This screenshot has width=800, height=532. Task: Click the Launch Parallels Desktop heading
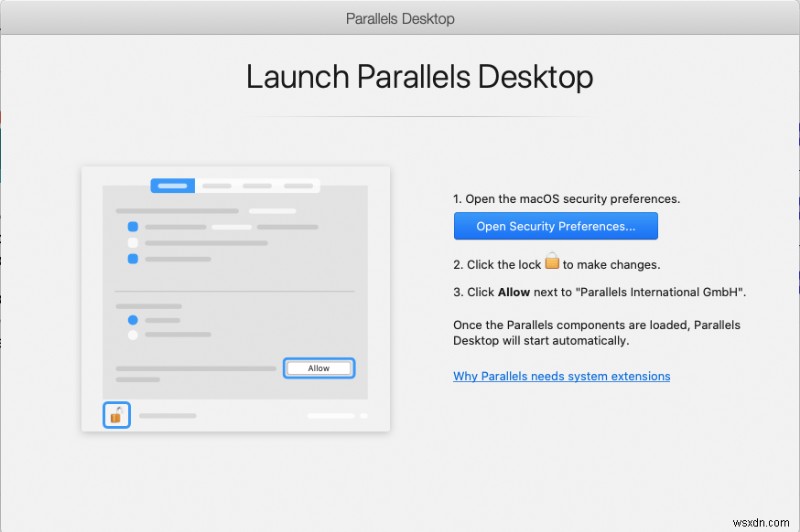419,77
